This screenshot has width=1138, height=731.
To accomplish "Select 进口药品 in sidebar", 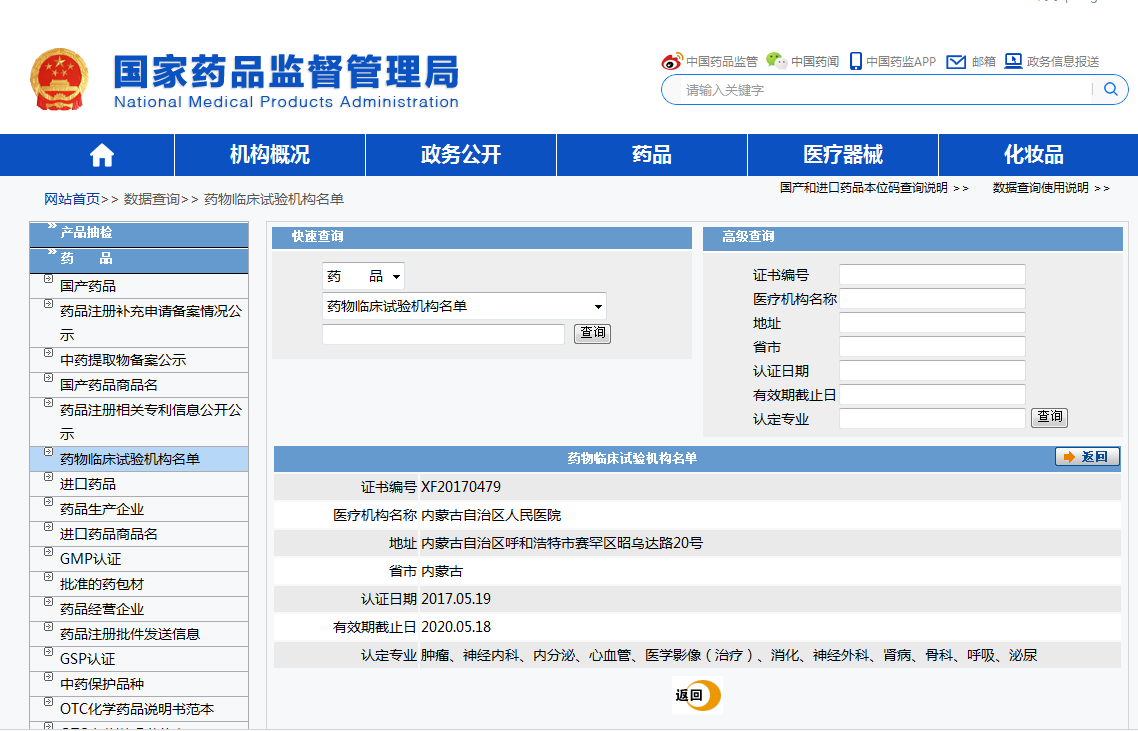I will click(x=88, y=484).
